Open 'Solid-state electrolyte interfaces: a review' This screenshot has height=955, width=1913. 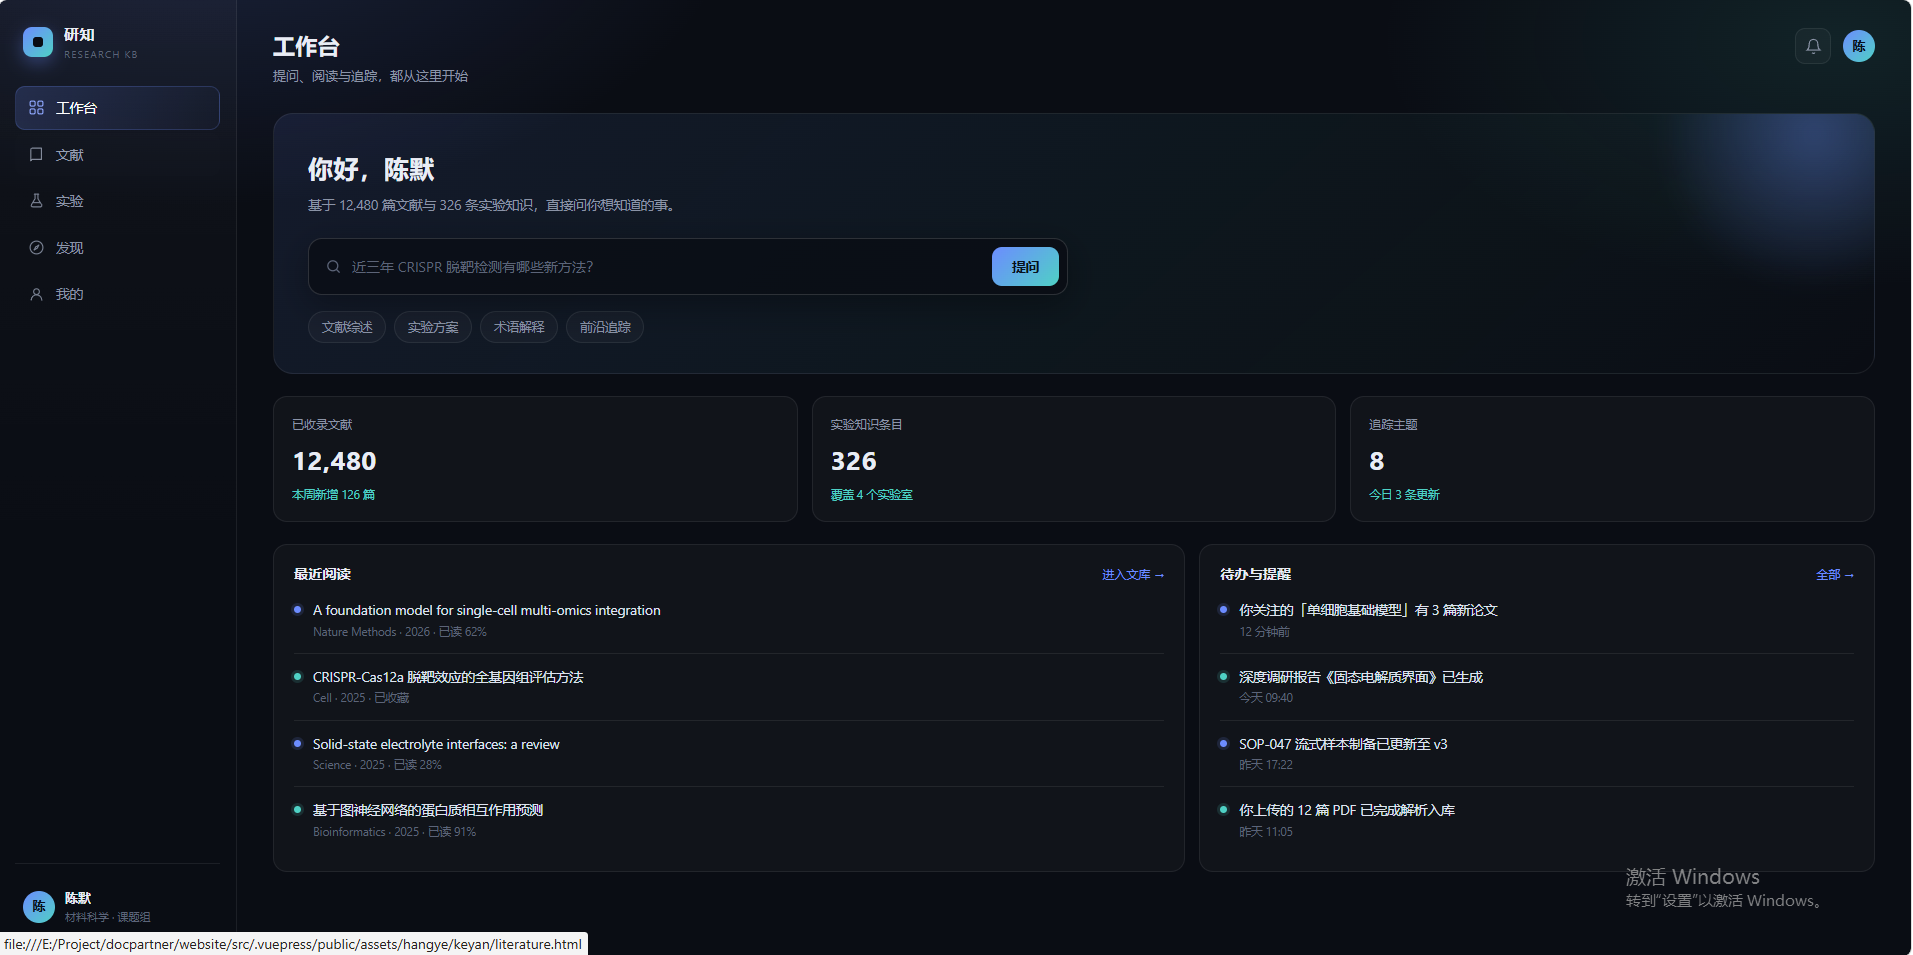coord(436,744)
